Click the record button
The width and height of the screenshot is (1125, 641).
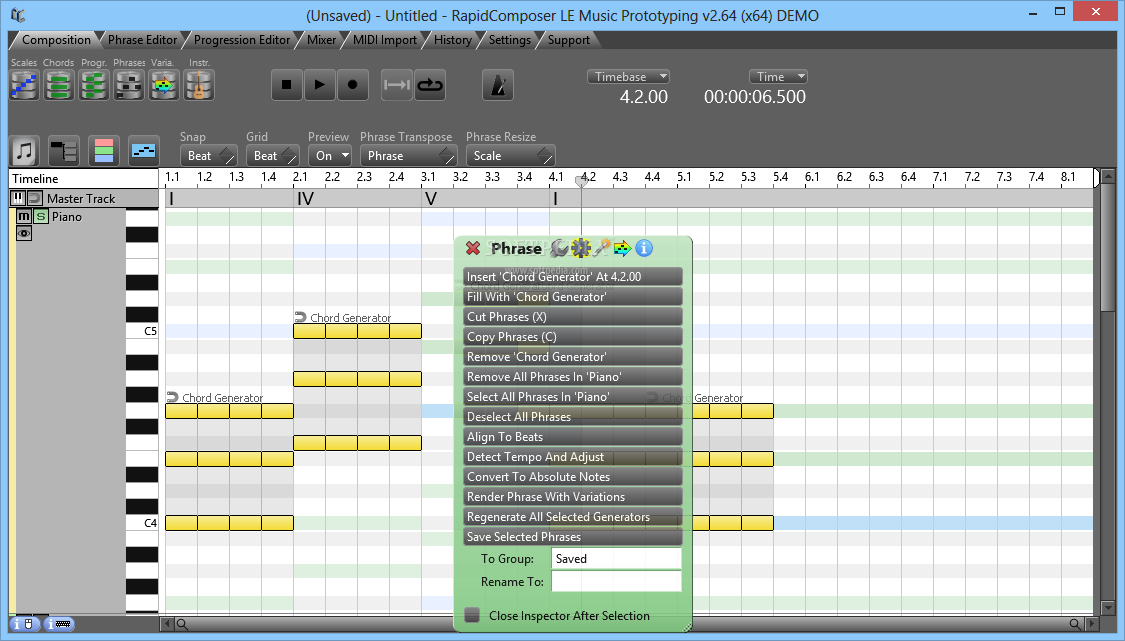tap(352, 85)
